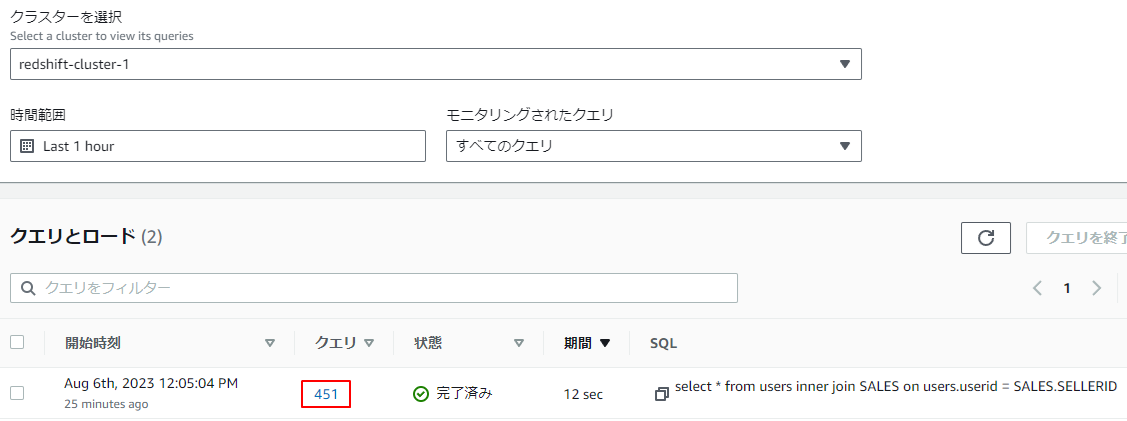The width and height of the screenshot is (1127, 421).
Task: Click the クエリをフィルター search field
Action: click(380, 288)
